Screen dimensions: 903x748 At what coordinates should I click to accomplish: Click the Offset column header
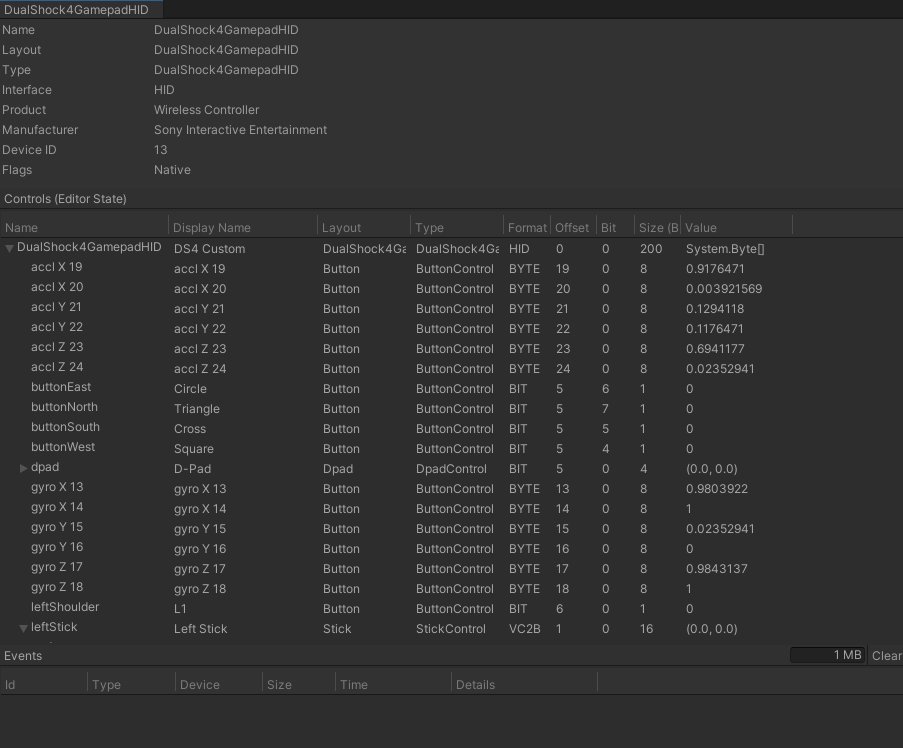573,227
